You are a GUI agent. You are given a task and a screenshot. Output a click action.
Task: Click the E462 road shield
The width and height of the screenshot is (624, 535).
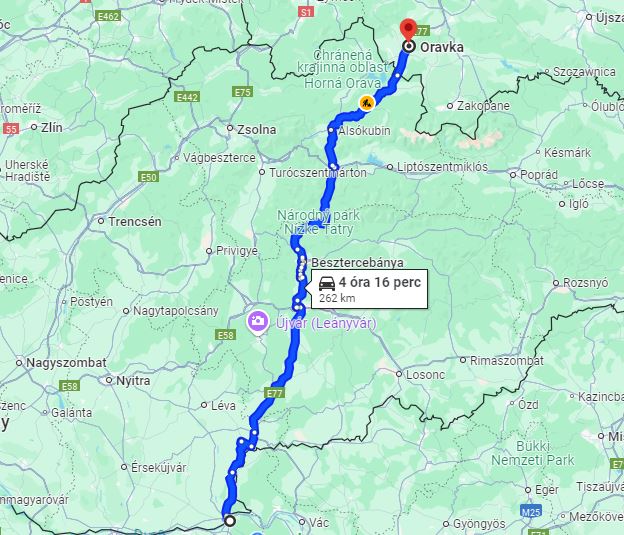108,16
